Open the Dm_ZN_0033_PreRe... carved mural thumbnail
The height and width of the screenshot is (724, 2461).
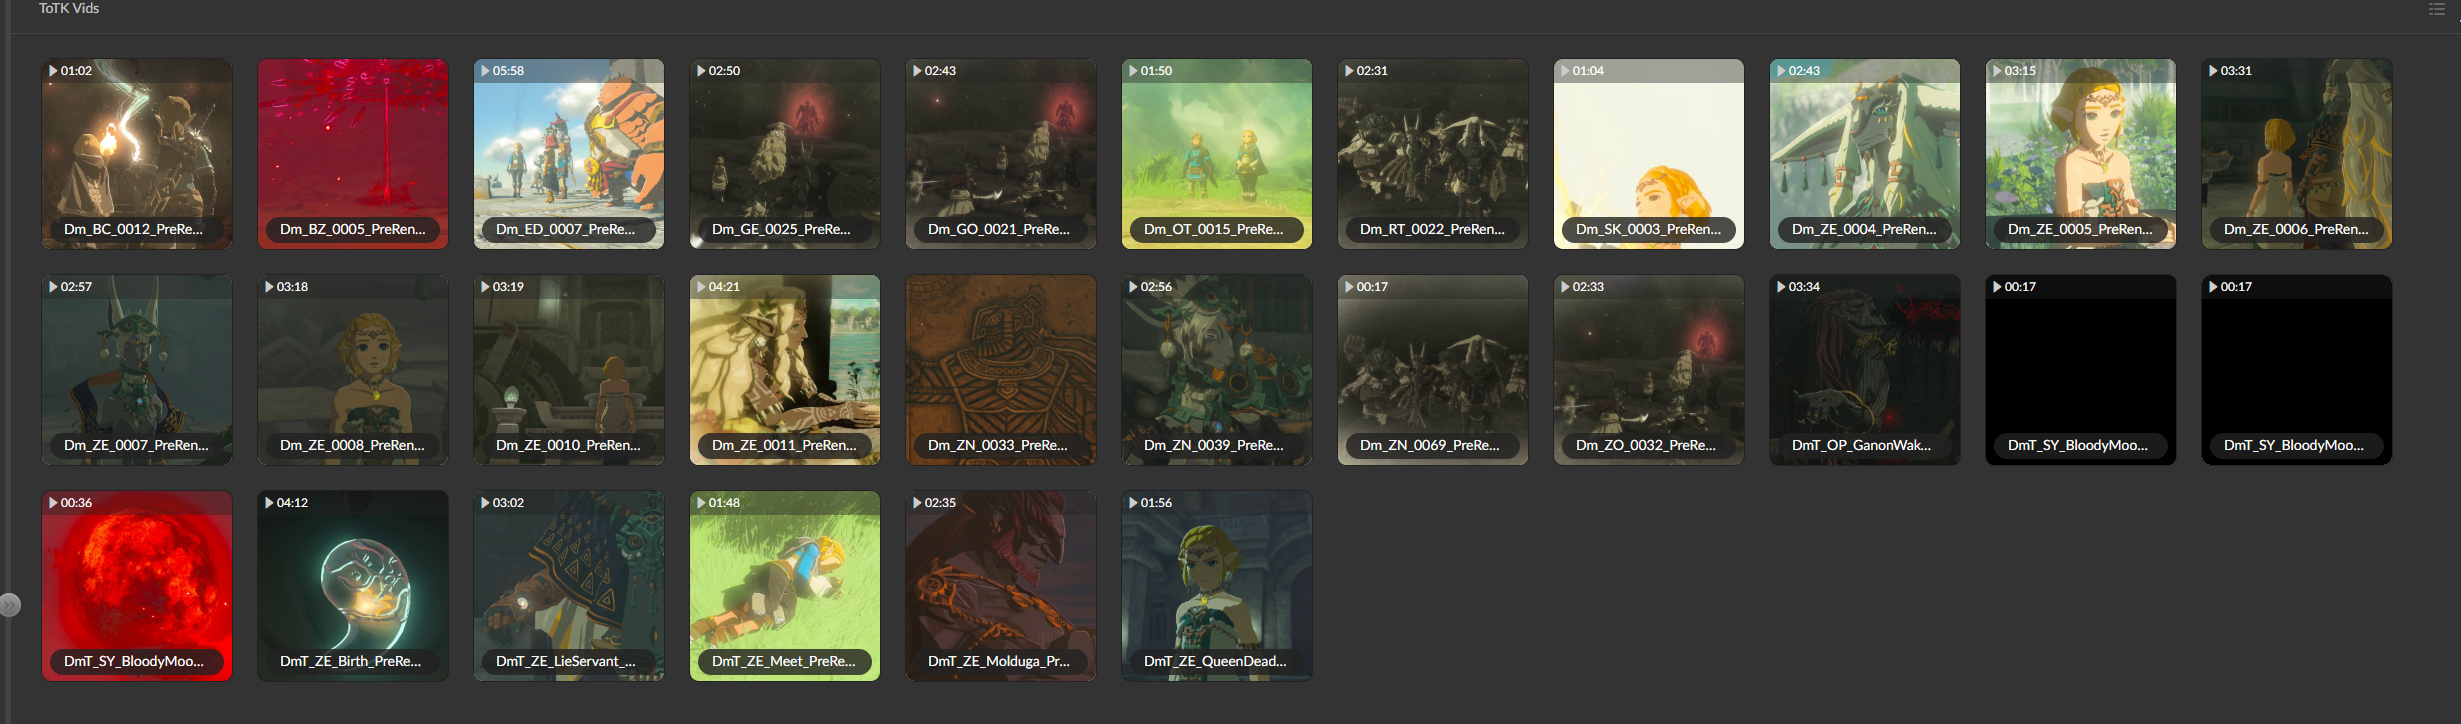[1001, 370]
